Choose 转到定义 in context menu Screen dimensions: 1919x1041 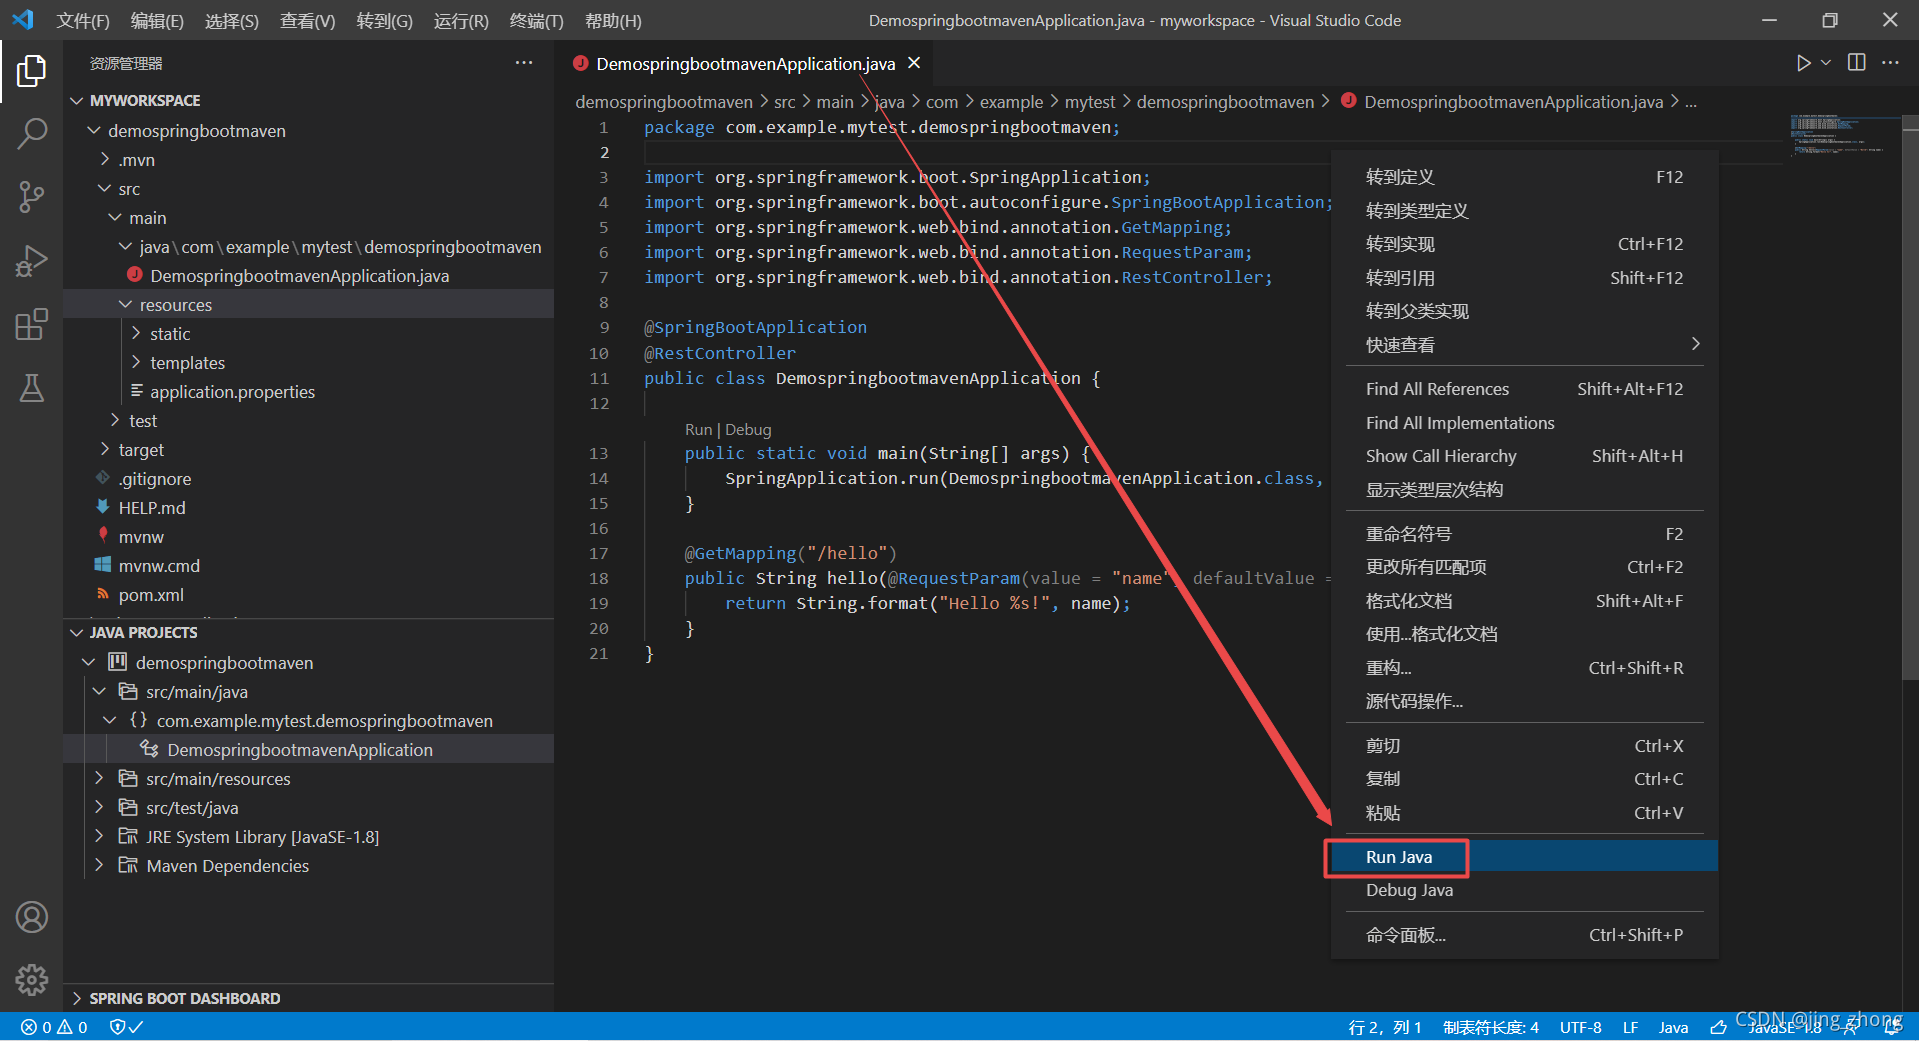click(1524, 177)
